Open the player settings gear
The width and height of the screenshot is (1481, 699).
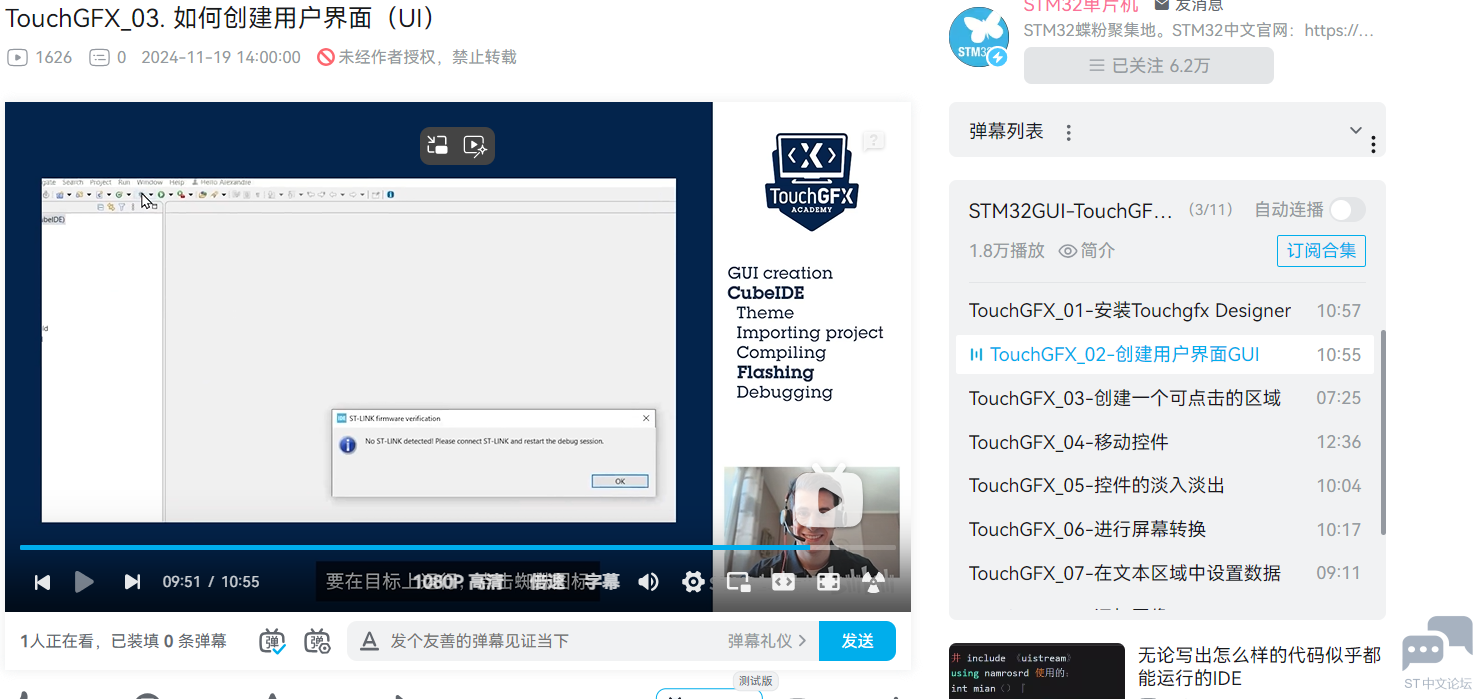(692, 582)
